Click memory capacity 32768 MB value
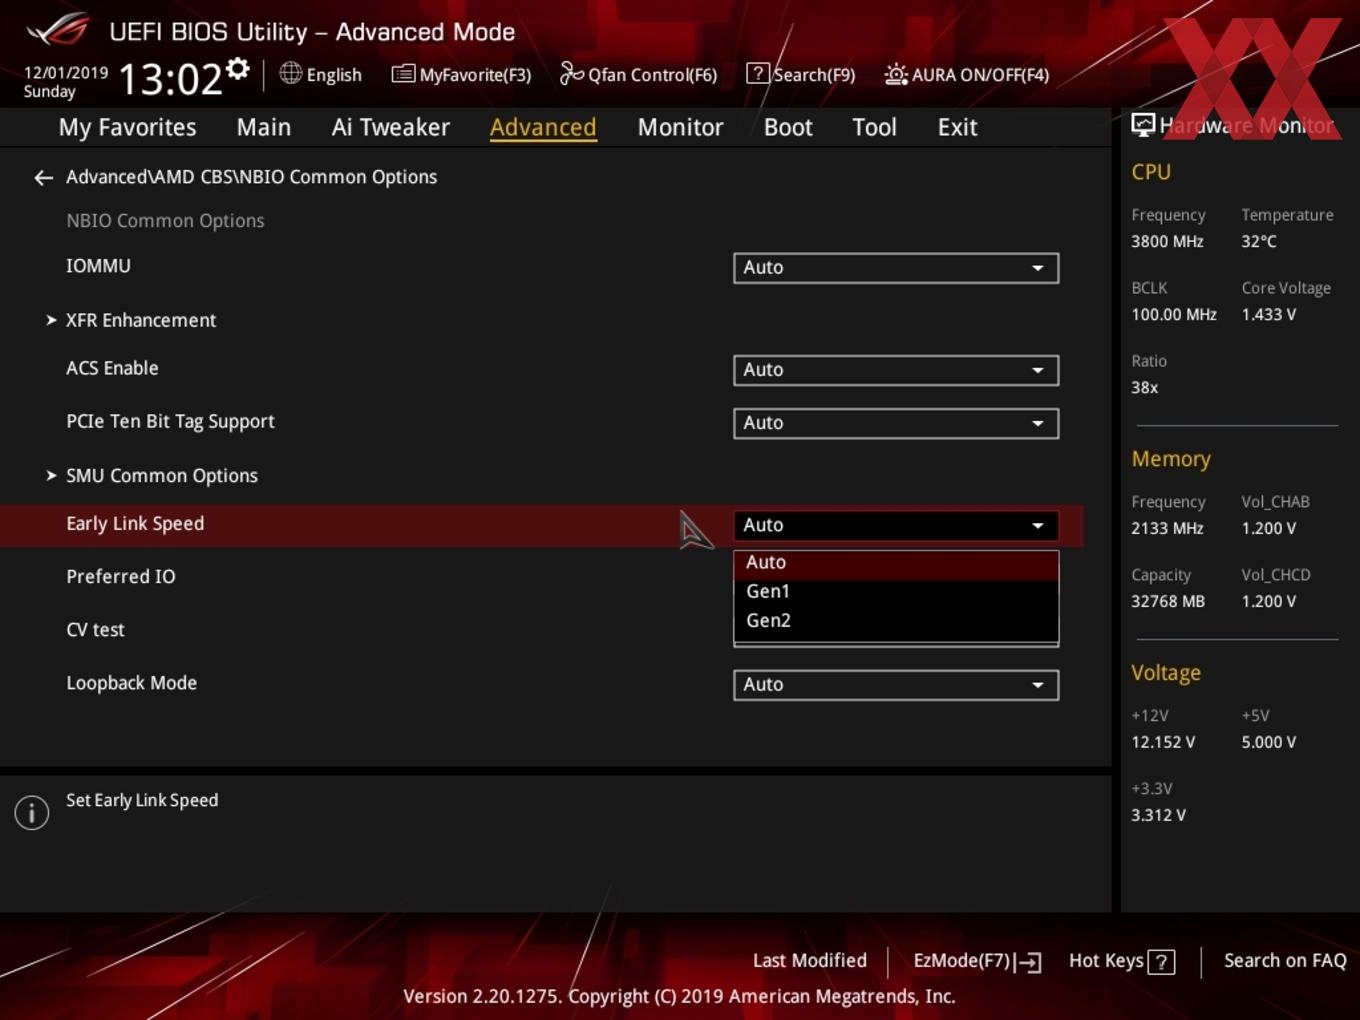This screenshot has height=1020, width=1360. tap(1168, 602)
